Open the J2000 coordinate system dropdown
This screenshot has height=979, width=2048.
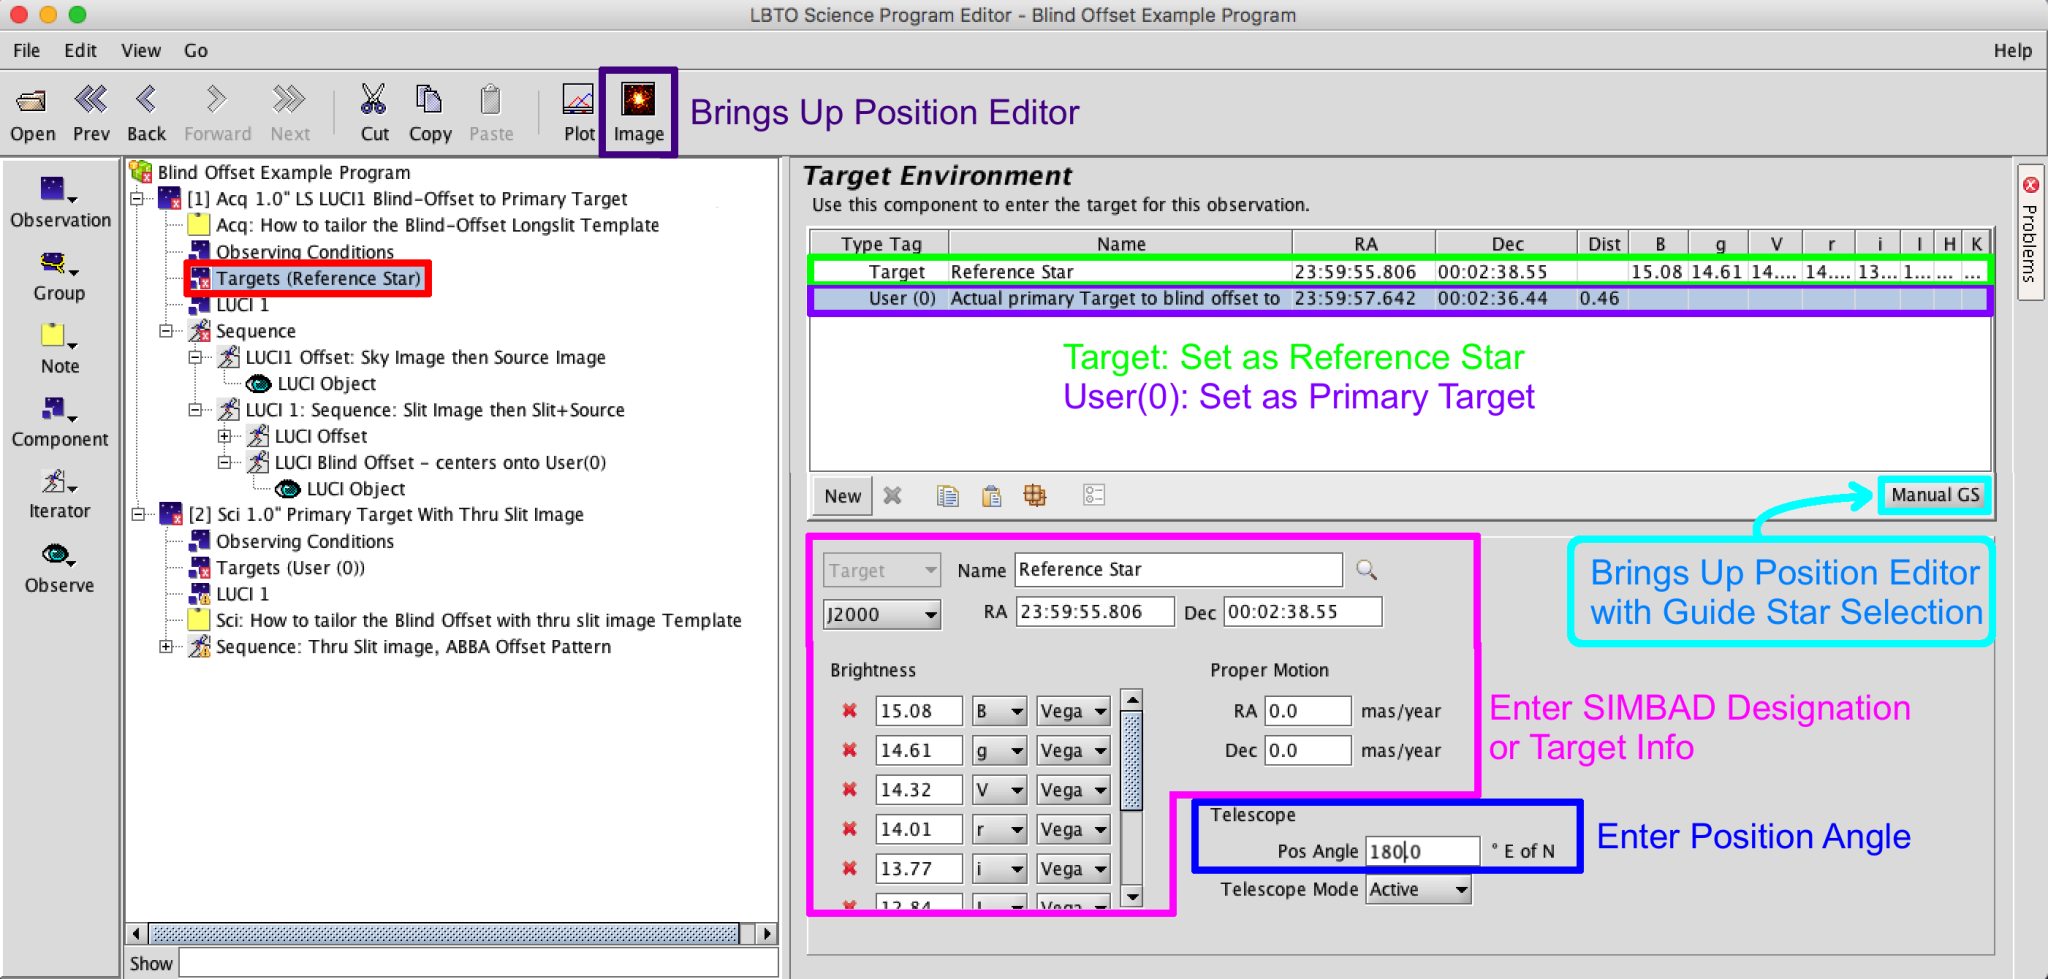pyautogui.click(x=881, y=614)
